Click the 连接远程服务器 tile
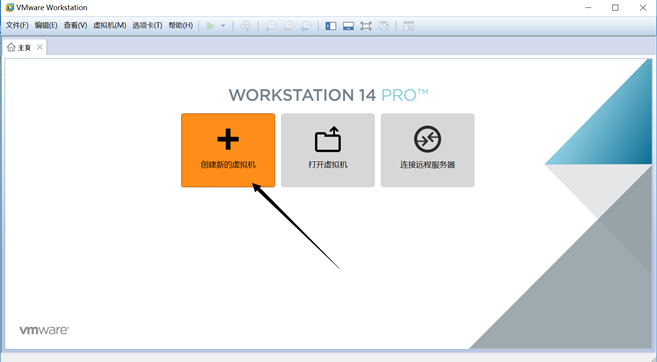 [x=427, y=150]
